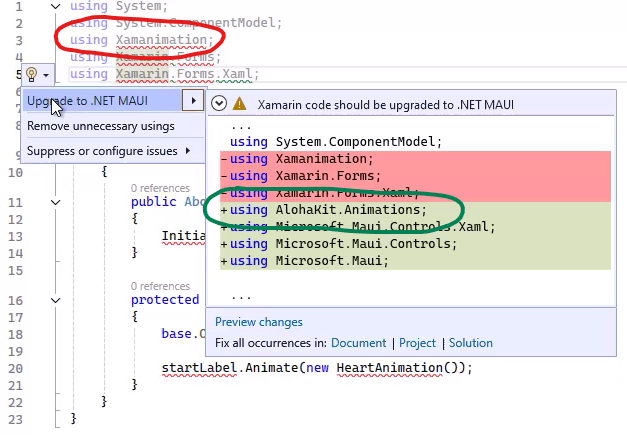The image size is (627, 435).
Task: Click '+using AlohaKit.Animations;' in the preview
Action: tap(324, 210)
